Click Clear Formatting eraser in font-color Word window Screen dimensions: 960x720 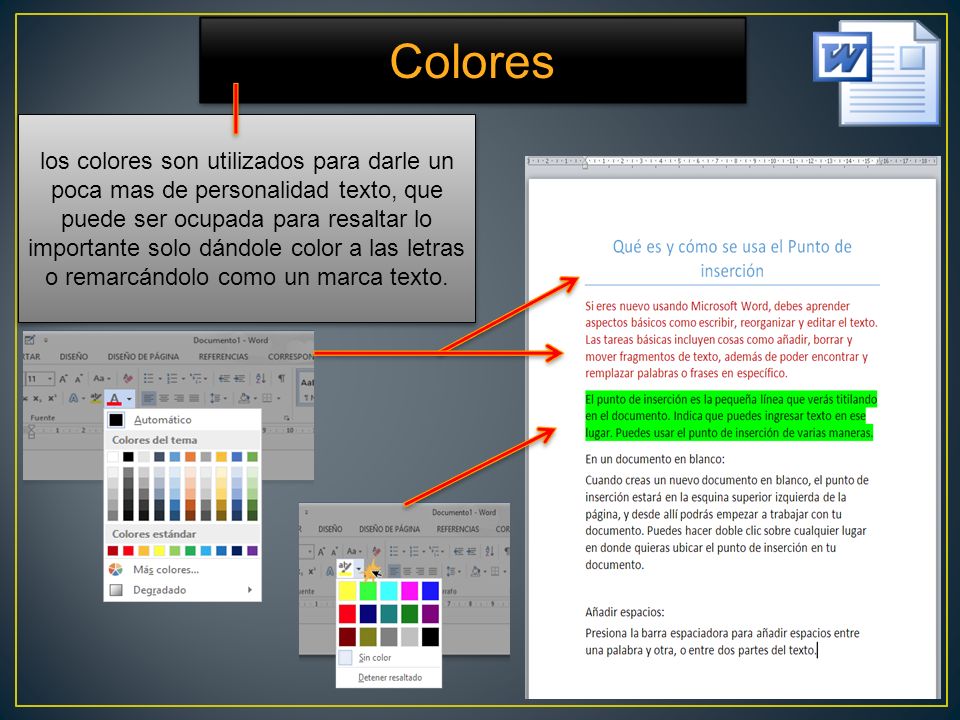[128, 378]
